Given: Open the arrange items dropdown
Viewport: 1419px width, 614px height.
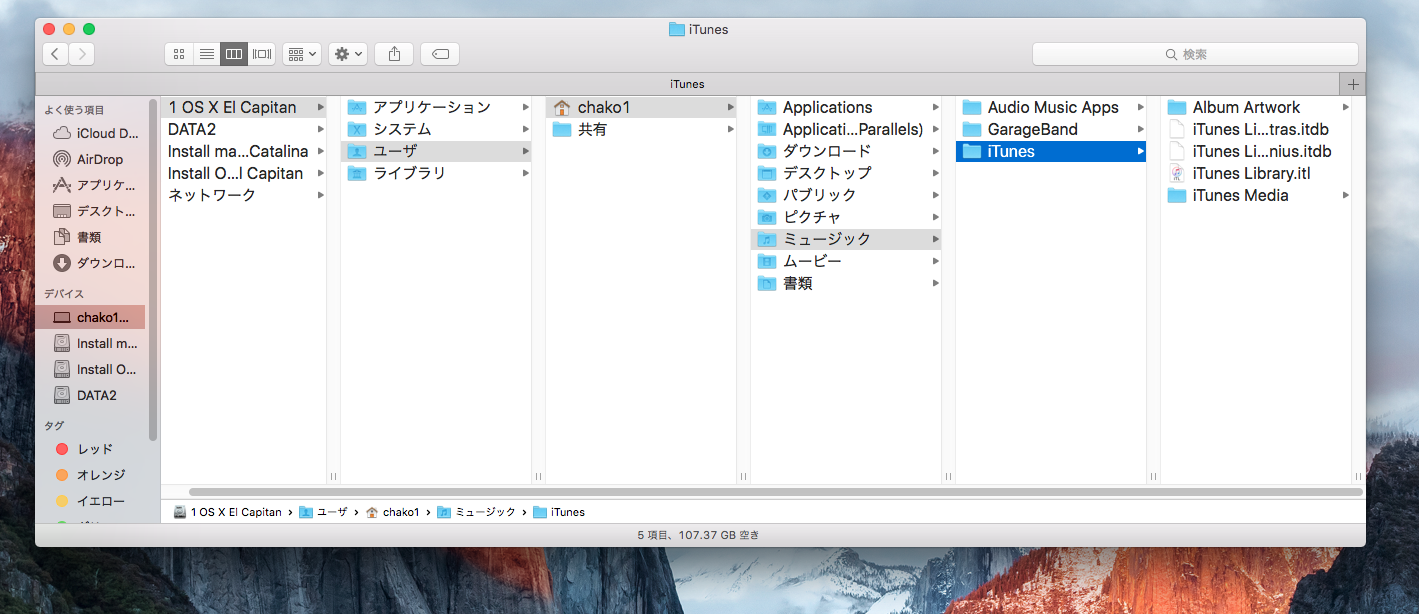Looking at the screenshot, I should (302, 54).
